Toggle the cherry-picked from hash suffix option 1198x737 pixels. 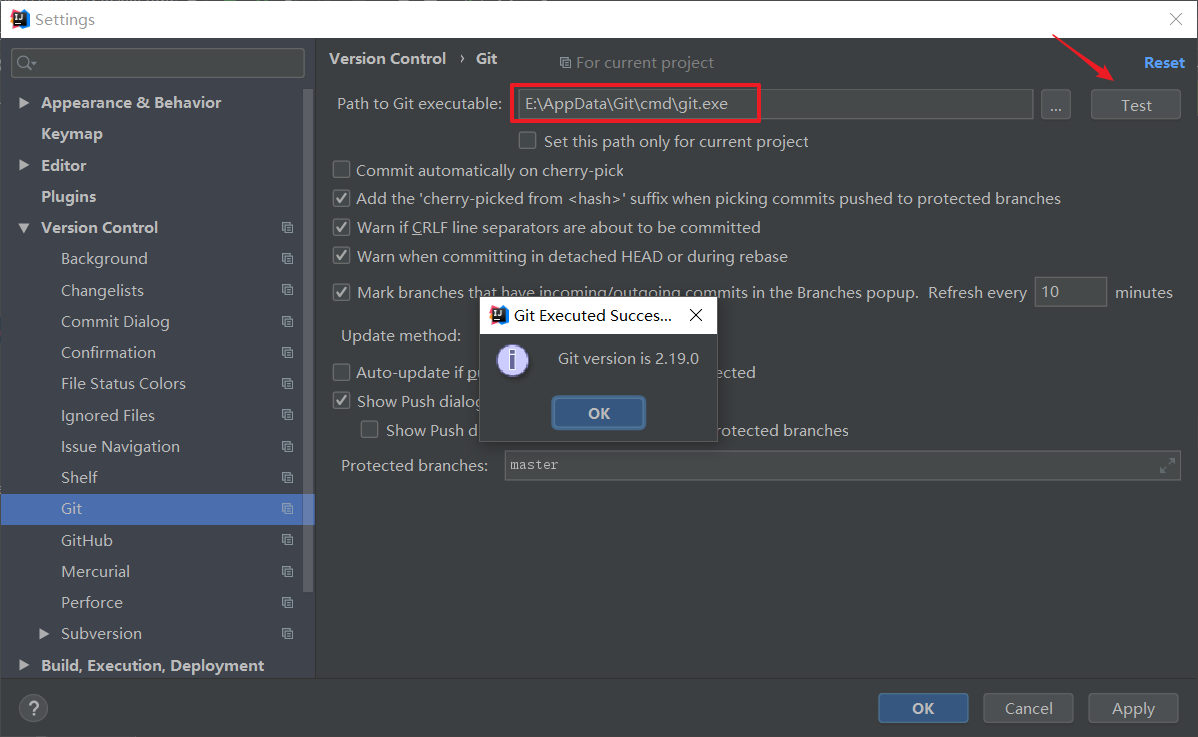tap(342, 199)
